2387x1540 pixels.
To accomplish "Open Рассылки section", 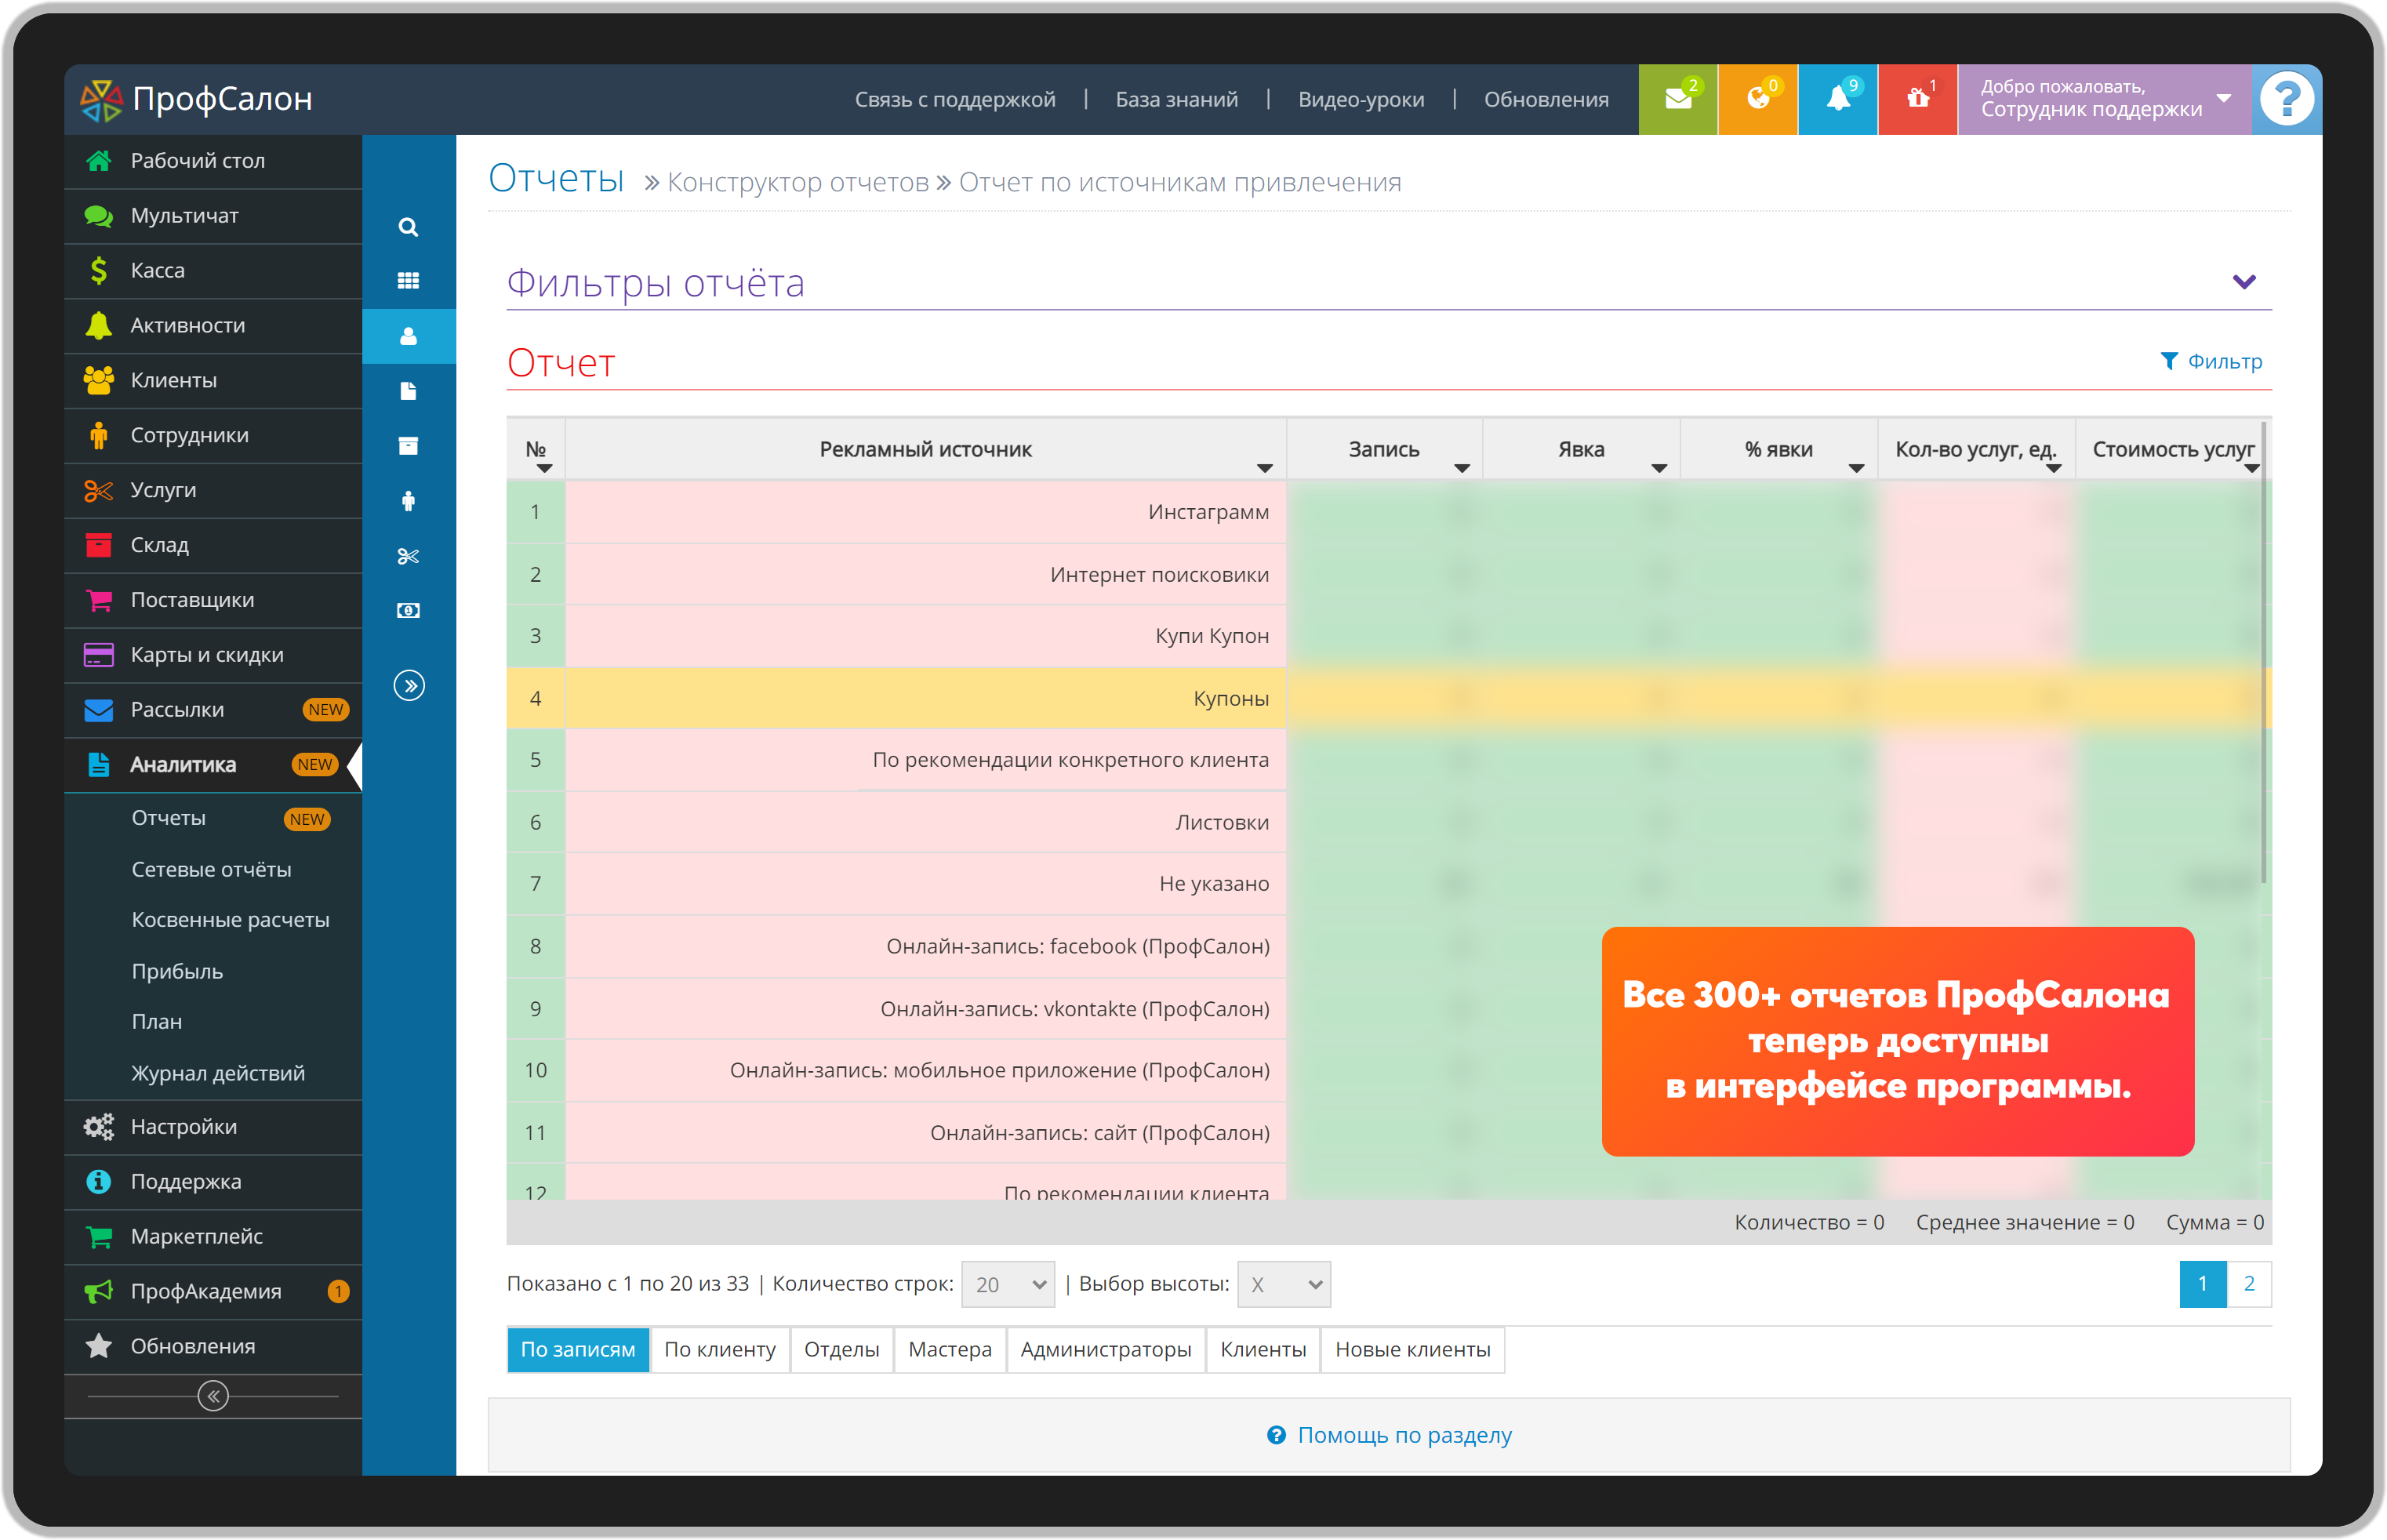I will 213,710.
